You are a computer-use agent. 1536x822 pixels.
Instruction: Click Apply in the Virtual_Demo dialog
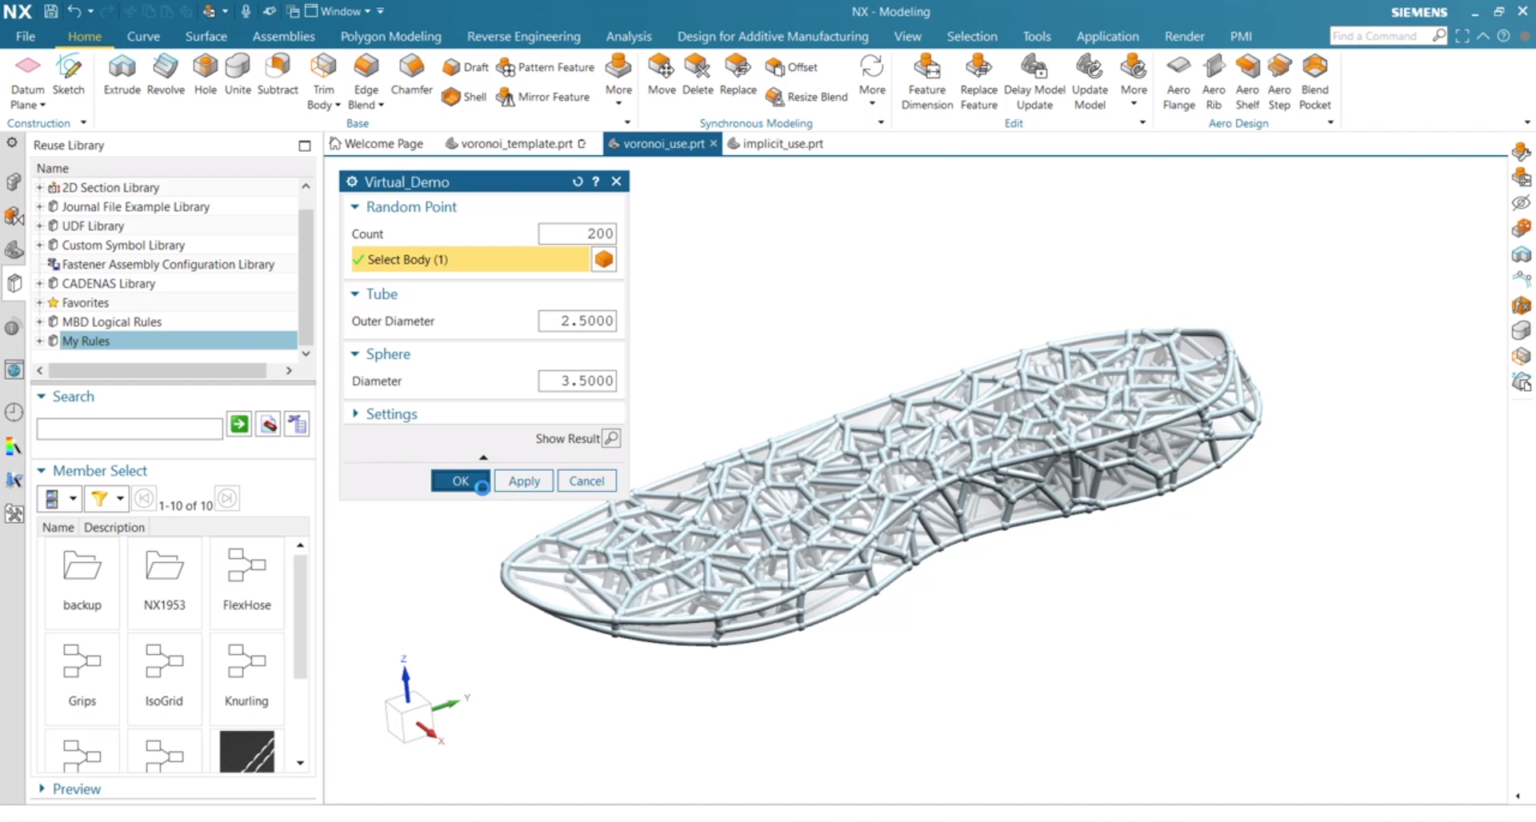pyautogui.click(x=523, y=481)
